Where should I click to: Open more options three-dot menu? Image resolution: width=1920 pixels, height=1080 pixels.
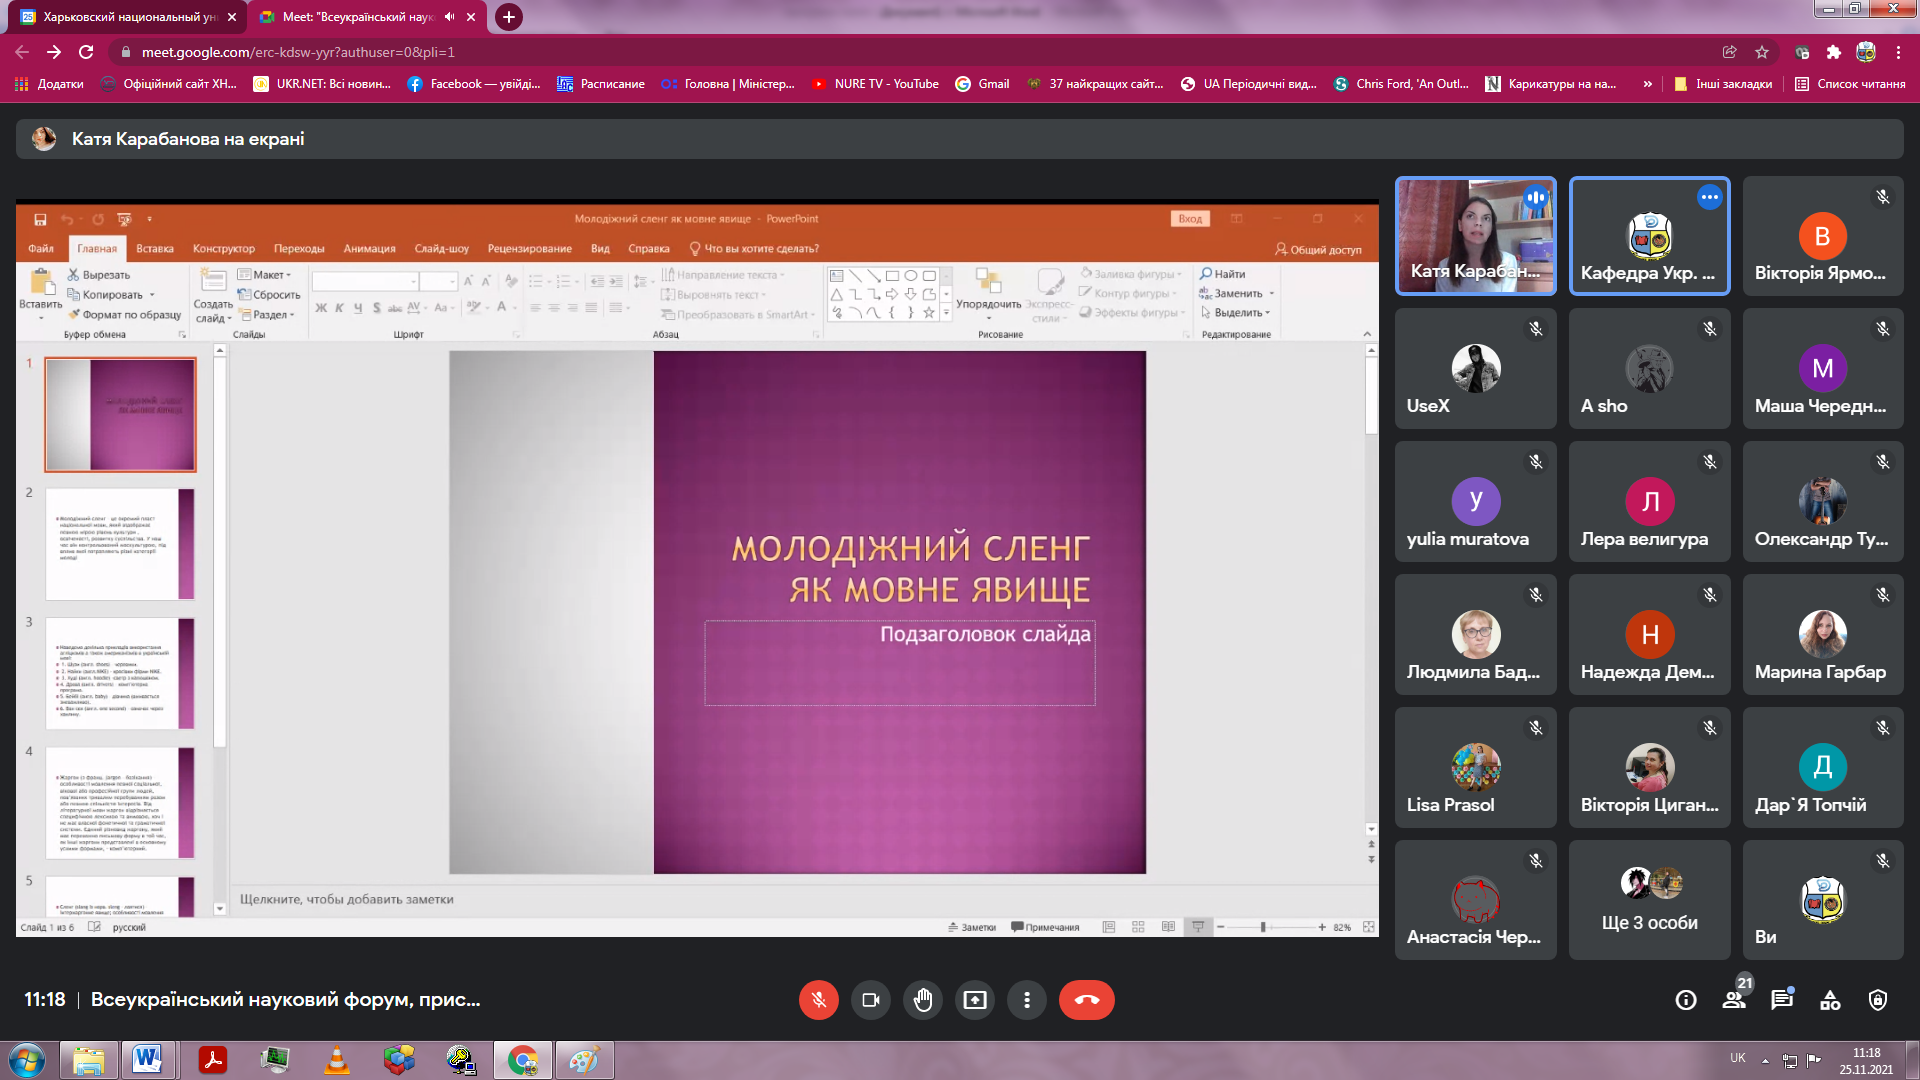point(1026,1000)
